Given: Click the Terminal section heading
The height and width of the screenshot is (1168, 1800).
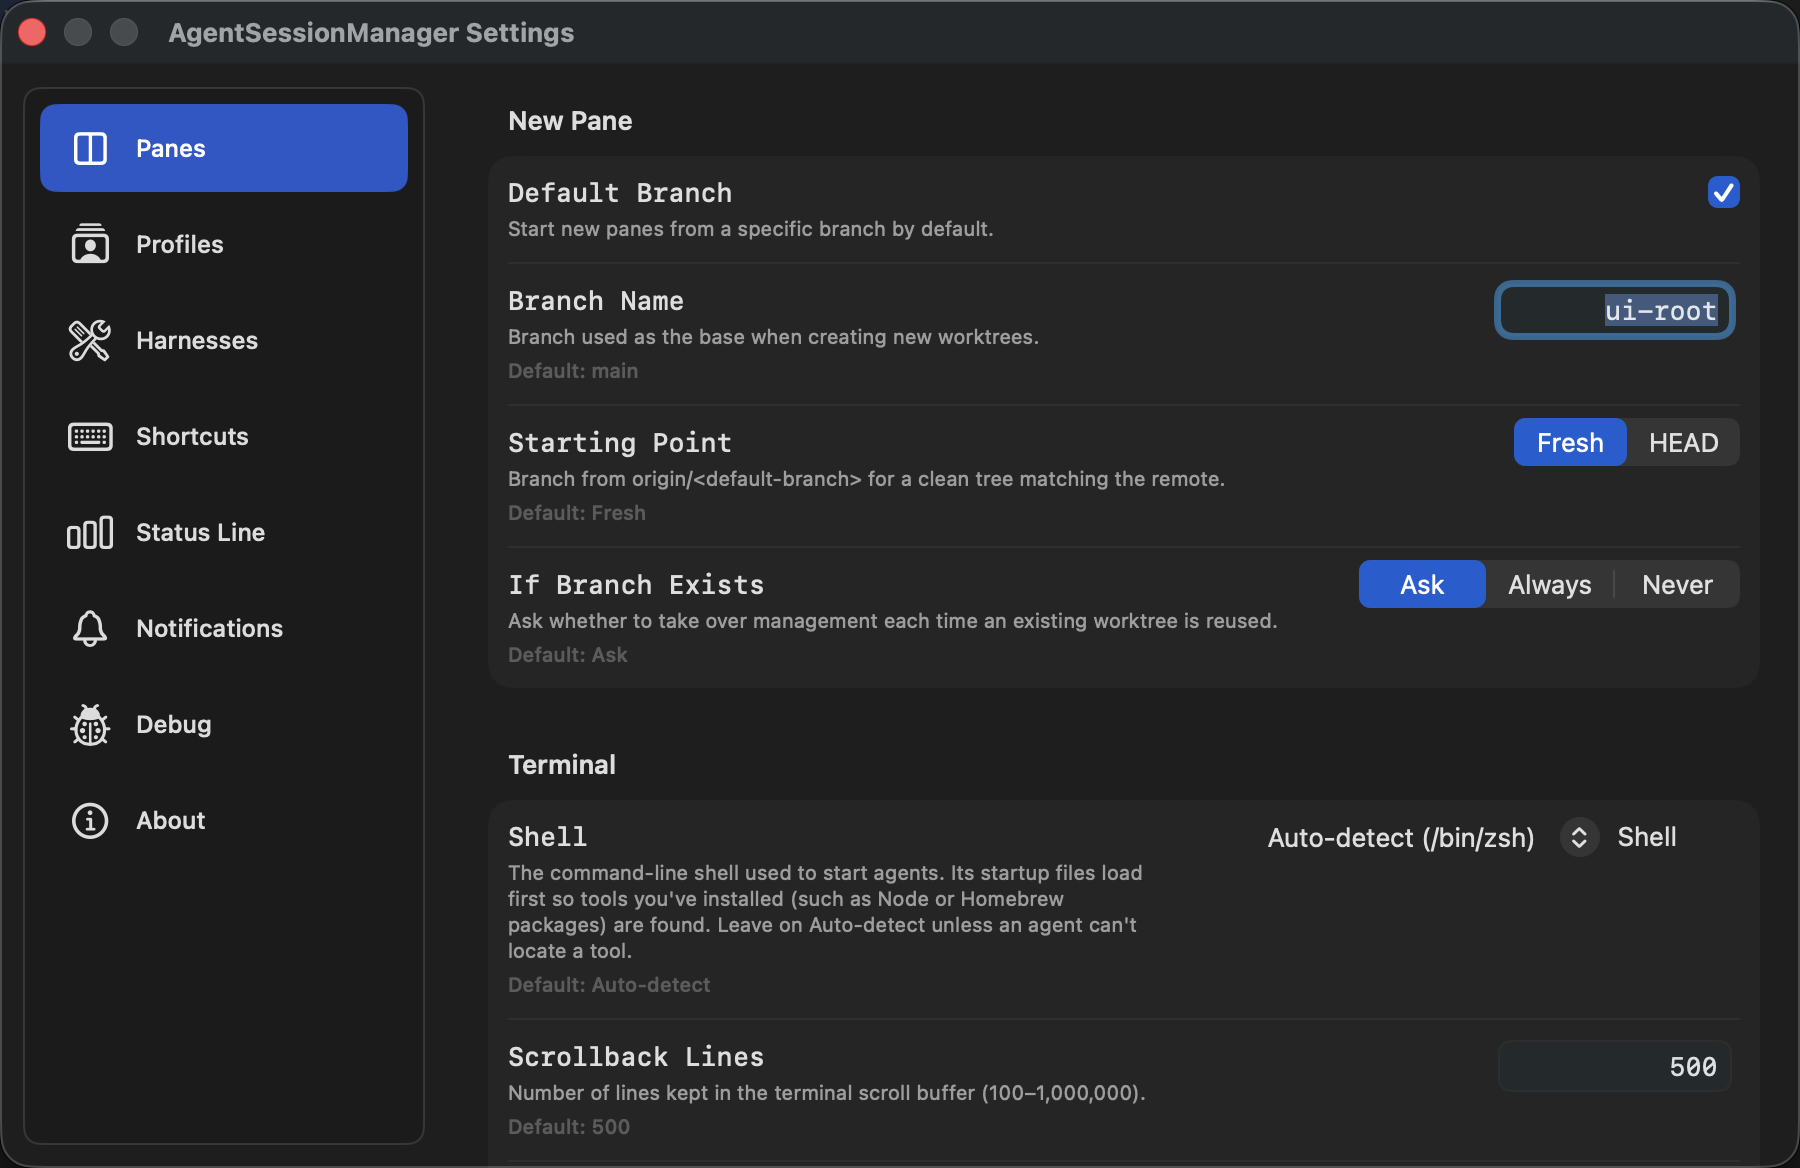Looking at the screenshot, I should click(x=562, y=765).
